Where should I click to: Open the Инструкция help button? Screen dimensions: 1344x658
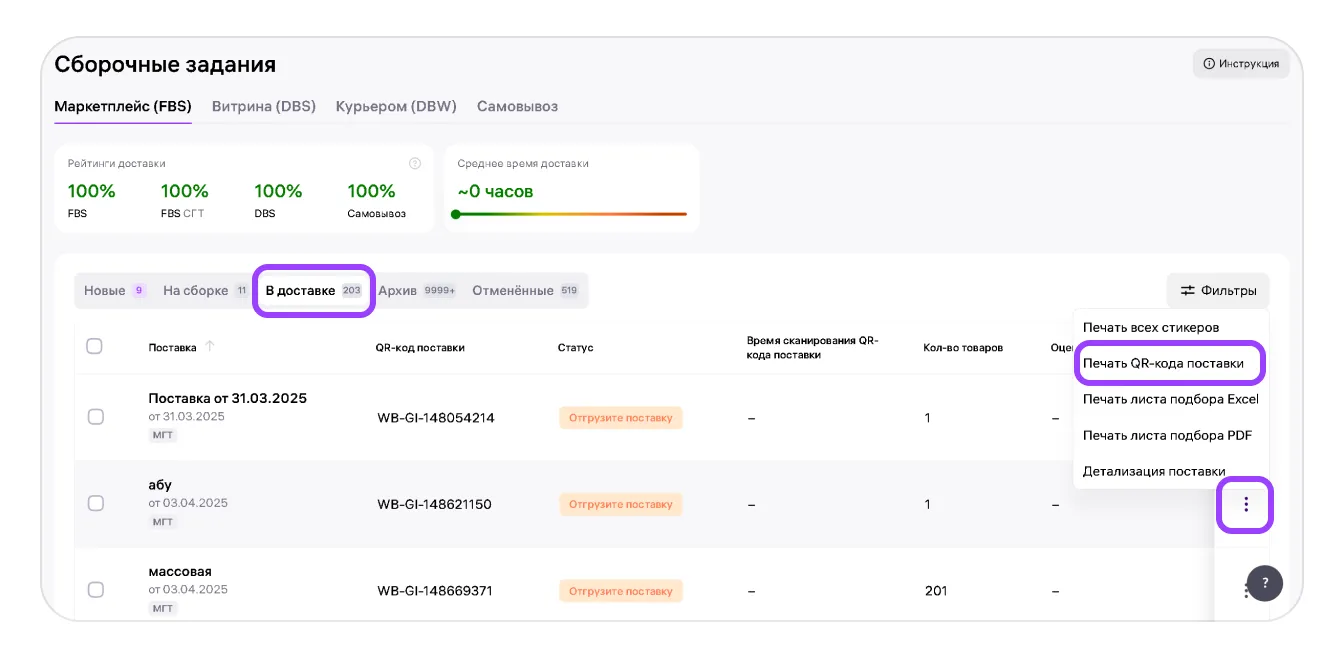coord(1240,64)
